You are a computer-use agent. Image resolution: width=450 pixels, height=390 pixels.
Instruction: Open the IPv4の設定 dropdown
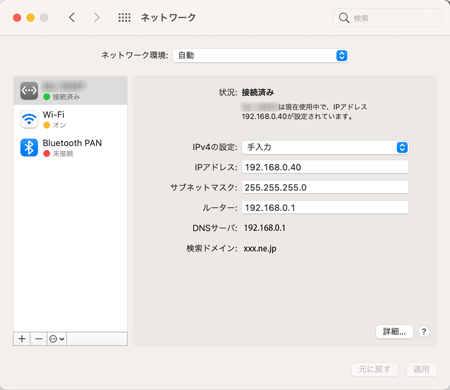click(325, 147)
